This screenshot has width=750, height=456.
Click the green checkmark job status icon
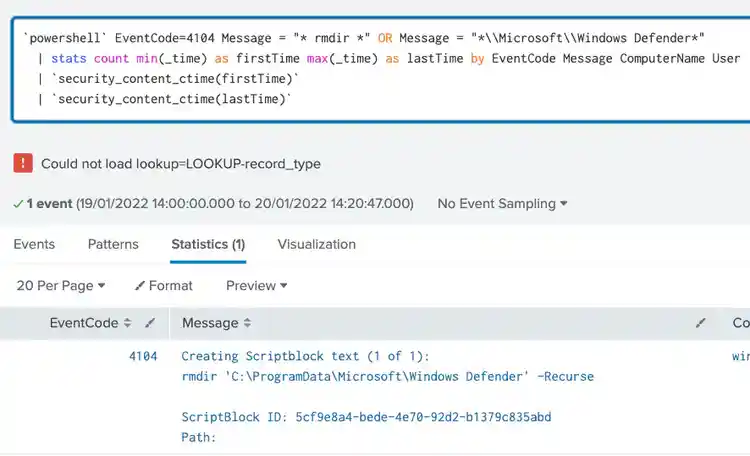18,203
